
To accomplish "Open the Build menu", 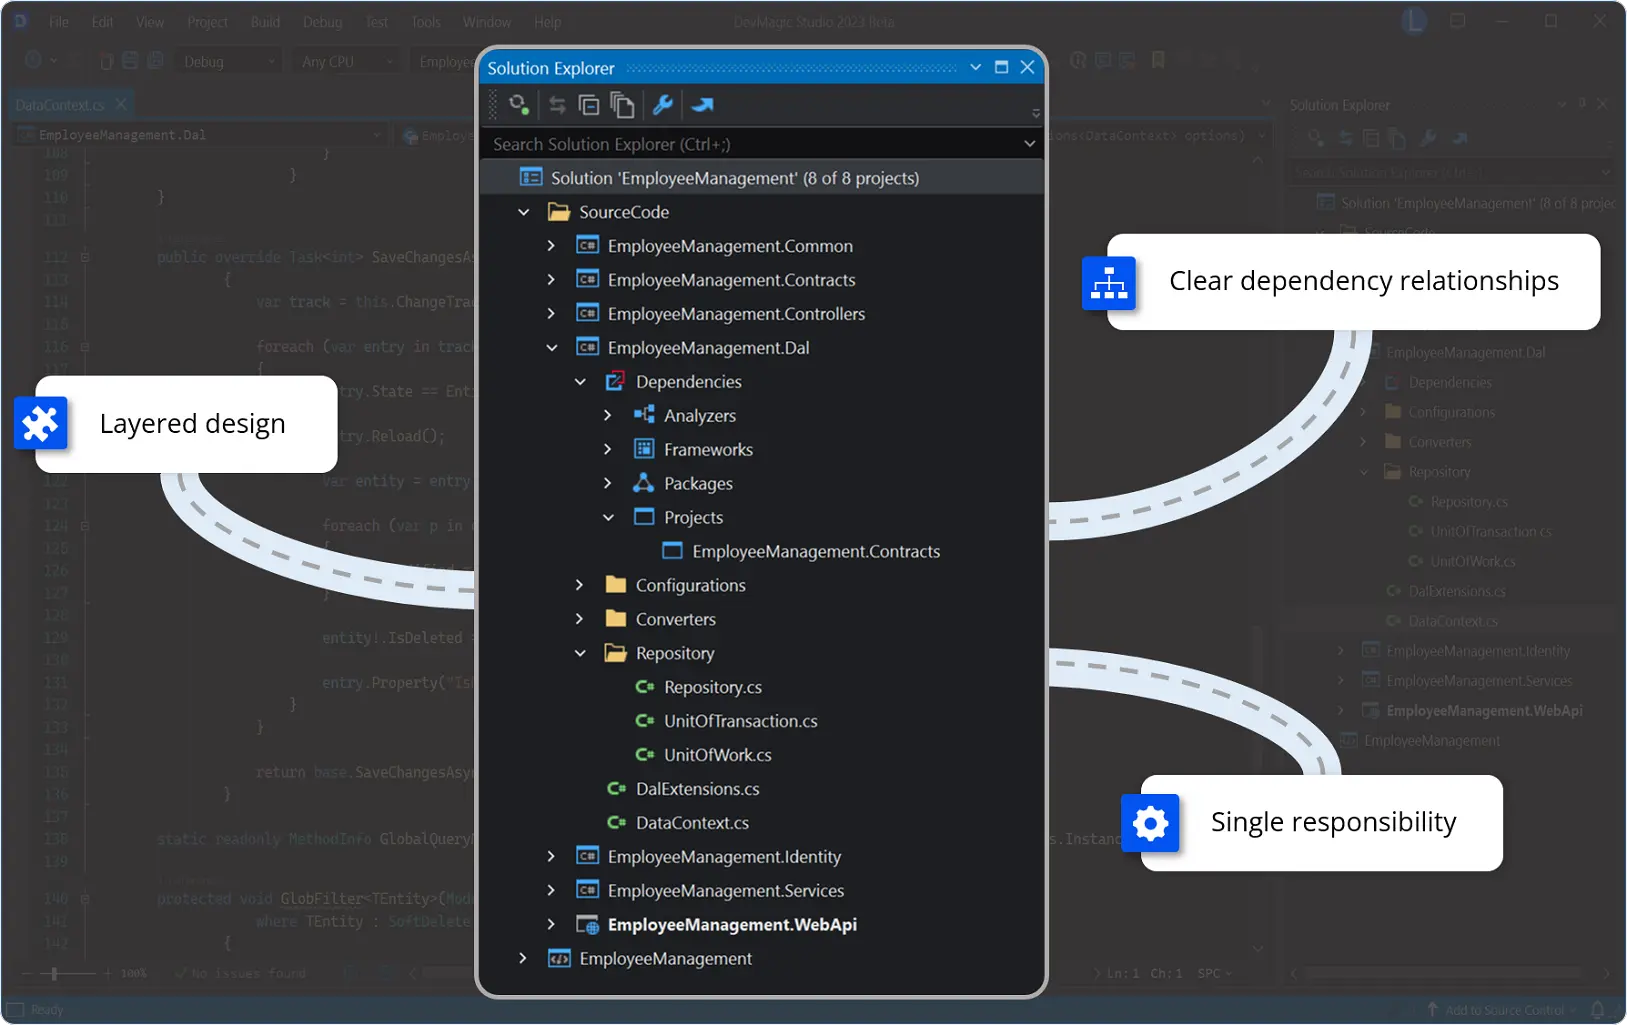I will (264, 21).
